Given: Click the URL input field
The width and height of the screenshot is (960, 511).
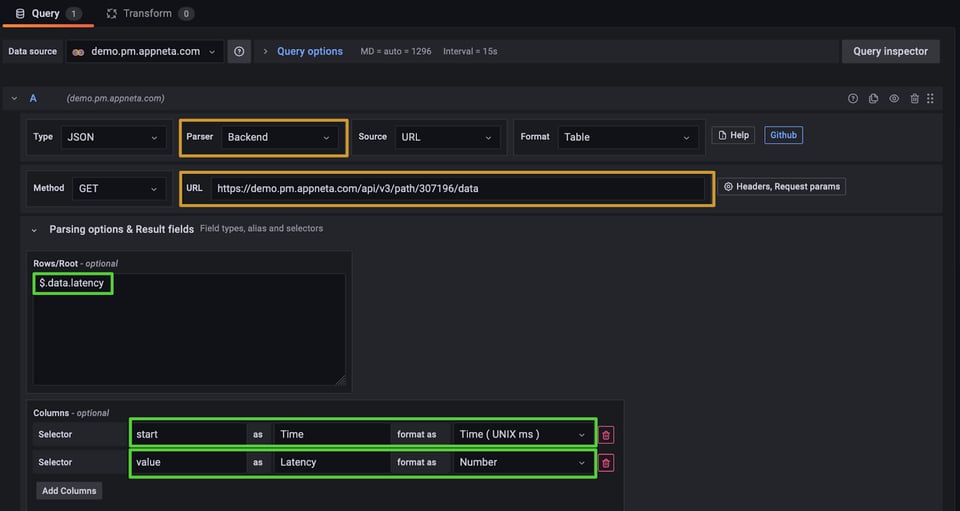Looking at the screenshot, I should [x=457, y=188].
